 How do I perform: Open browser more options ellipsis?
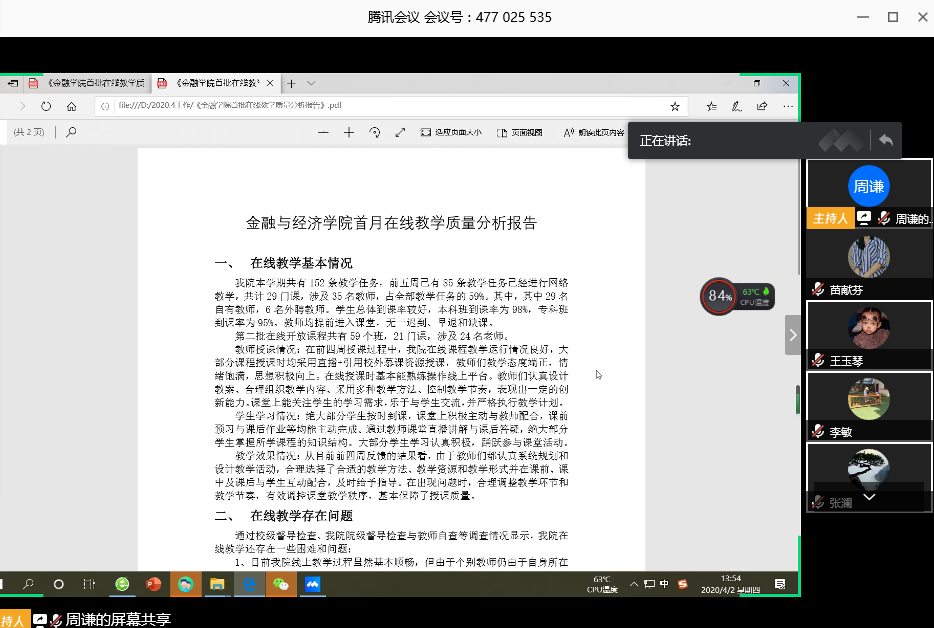point(788,107)
